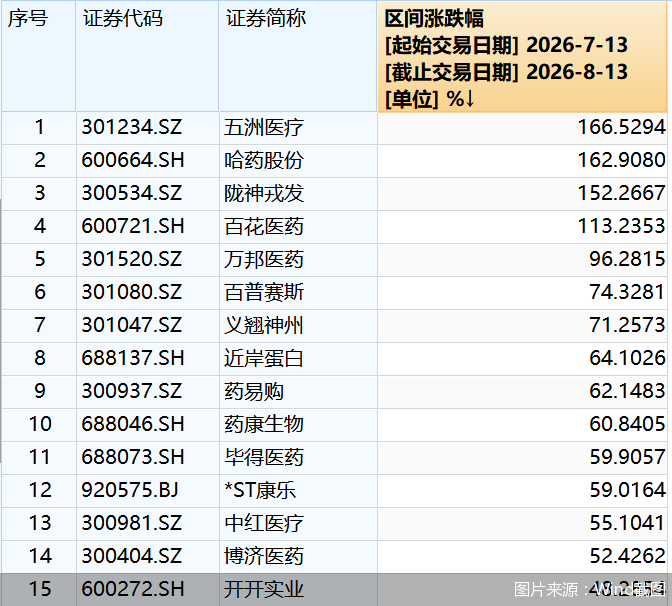Select security name 五洲医疗
Image resolution: width=672 pixels, height=606 pixels.
coord(264,127)
